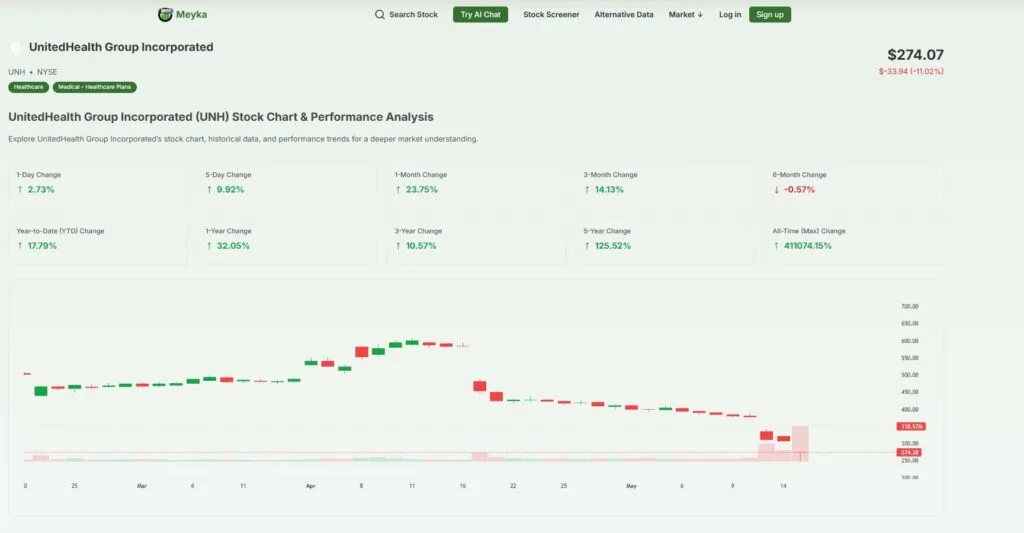Click the Search Stock magnifier icon

pos(380,15)
